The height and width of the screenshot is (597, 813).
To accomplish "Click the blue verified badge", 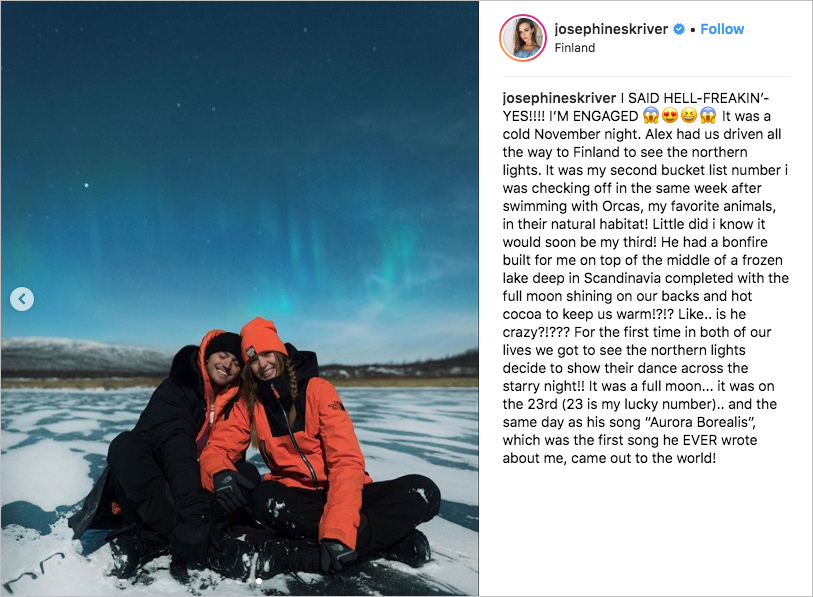I will [x=679, y=29].
